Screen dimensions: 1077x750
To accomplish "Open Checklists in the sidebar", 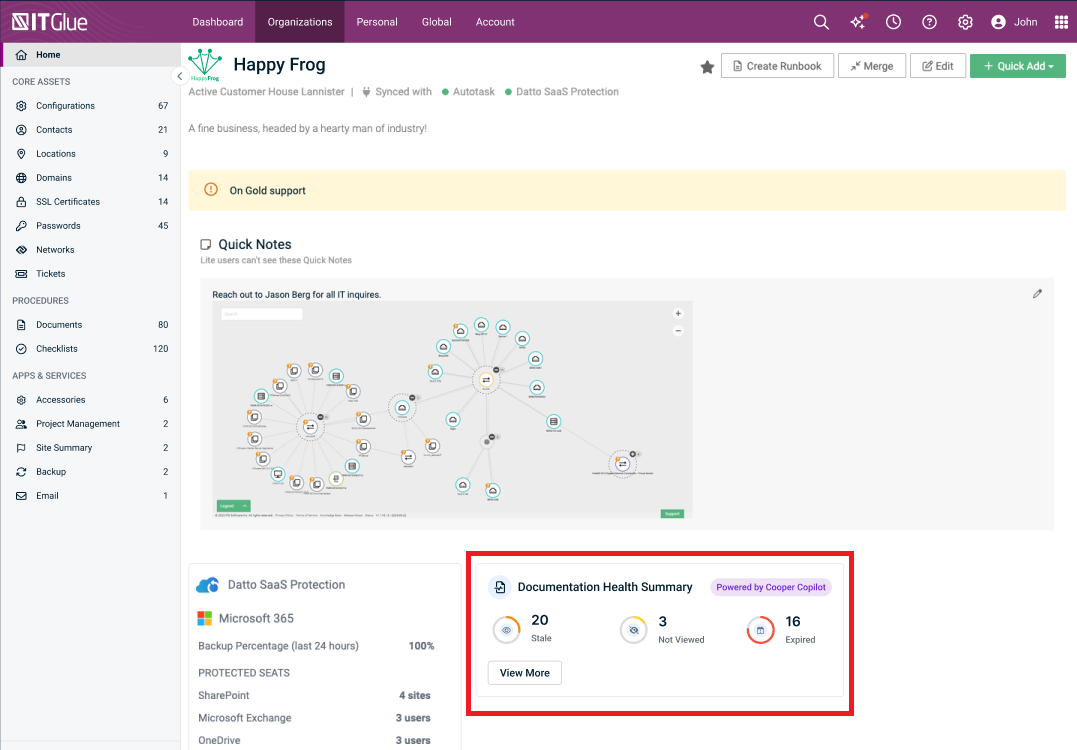I will click(x=91, y=349).
